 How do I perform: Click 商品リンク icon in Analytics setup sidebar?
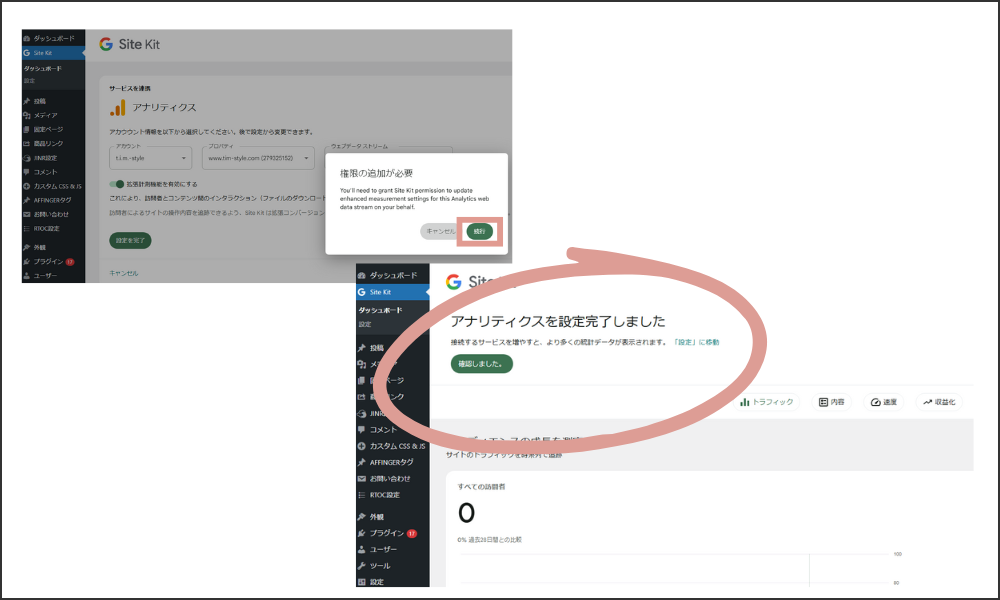click(x=27, y=143)
